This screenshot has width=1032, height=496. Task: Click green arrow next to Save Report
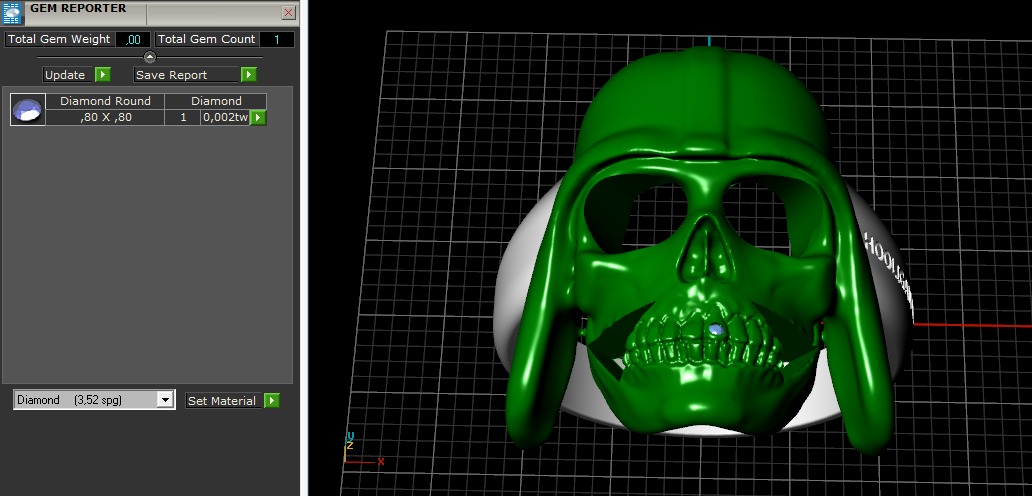tap(248, 75)
